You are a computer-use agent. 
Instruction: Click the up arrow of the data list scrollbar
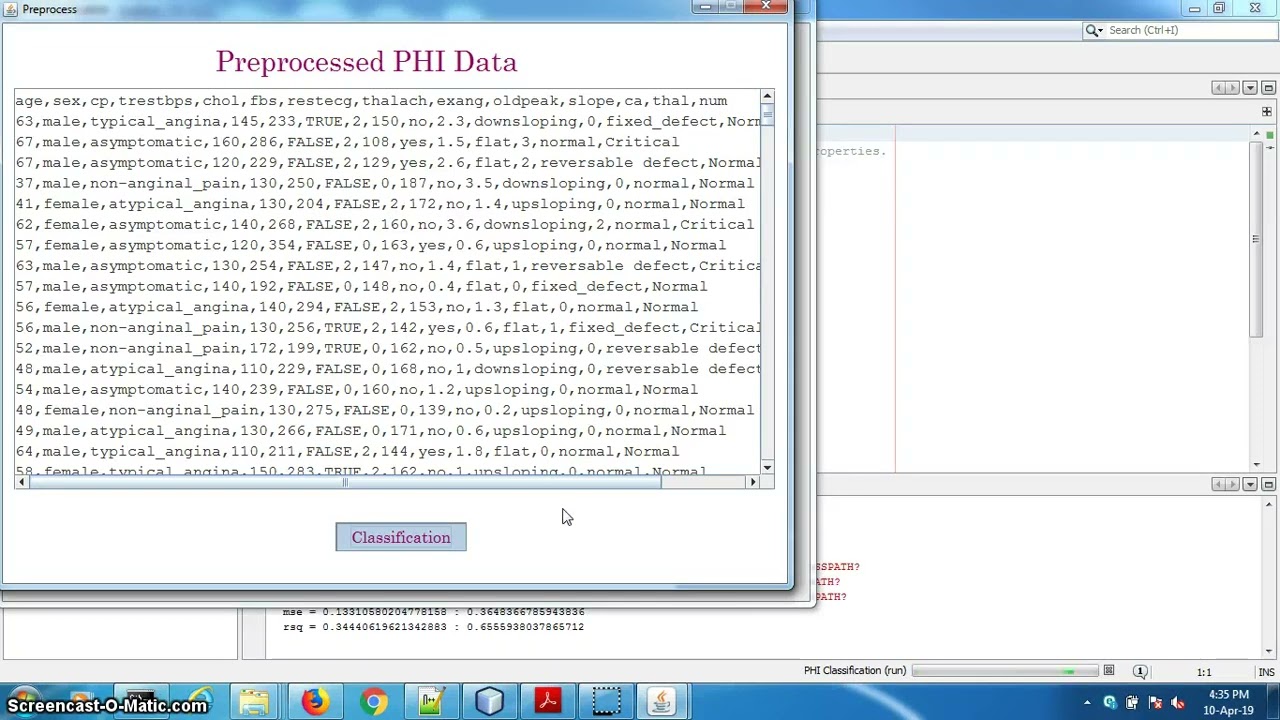click(x=767, y=97)
